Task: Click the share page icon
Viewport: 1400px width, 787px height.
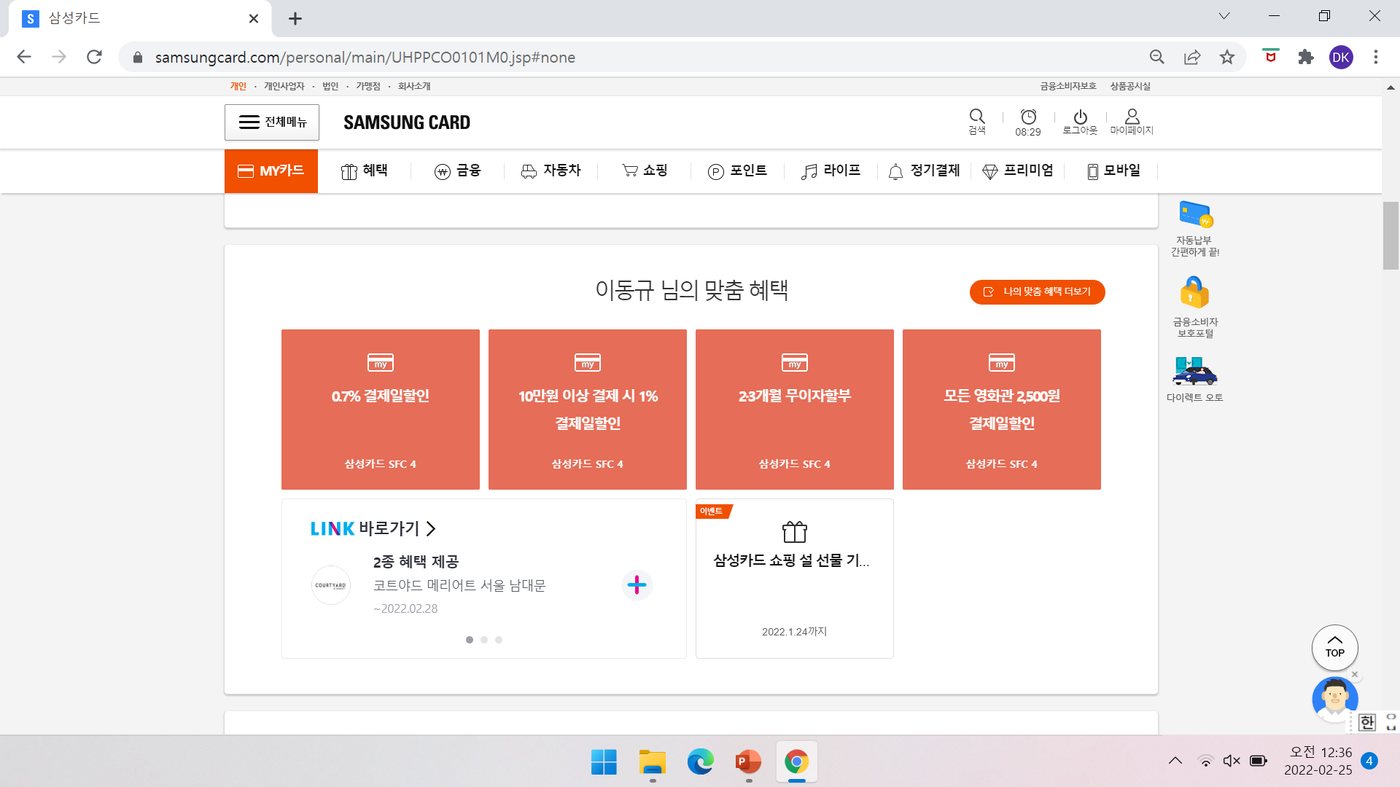Action: point(1192,57)
